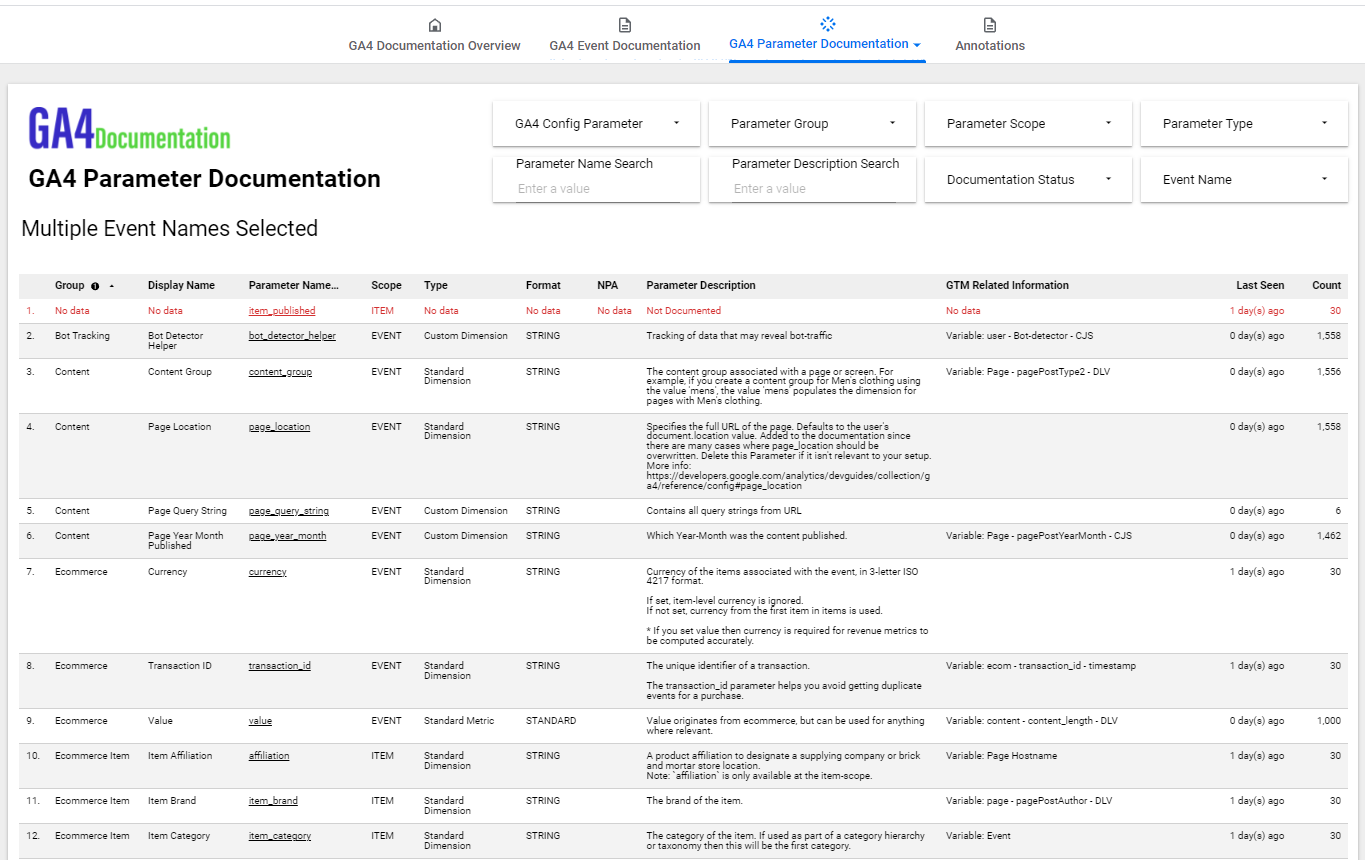Click Variable: user - Bot-detector - CJS text
1365x860 pixels.
[1019, 336]
